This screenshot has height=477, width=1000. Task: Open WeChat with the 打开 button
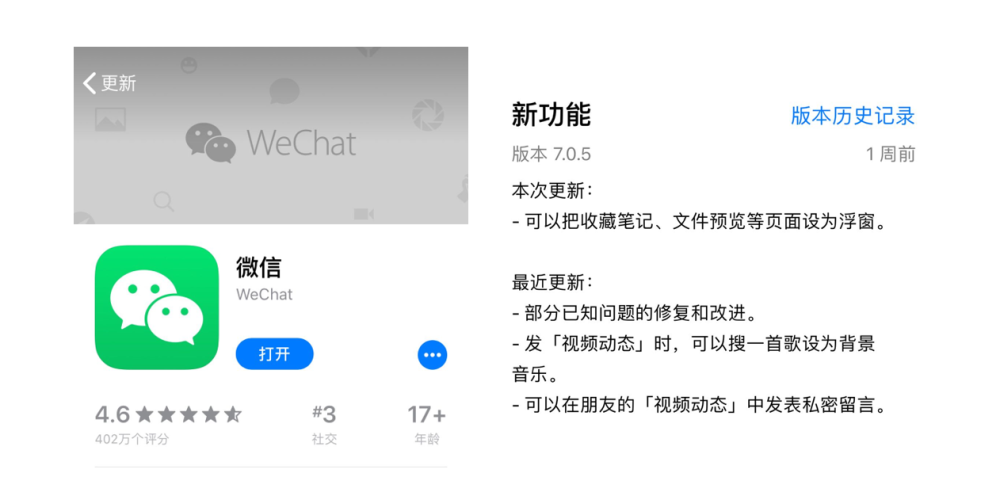(274, 354)
